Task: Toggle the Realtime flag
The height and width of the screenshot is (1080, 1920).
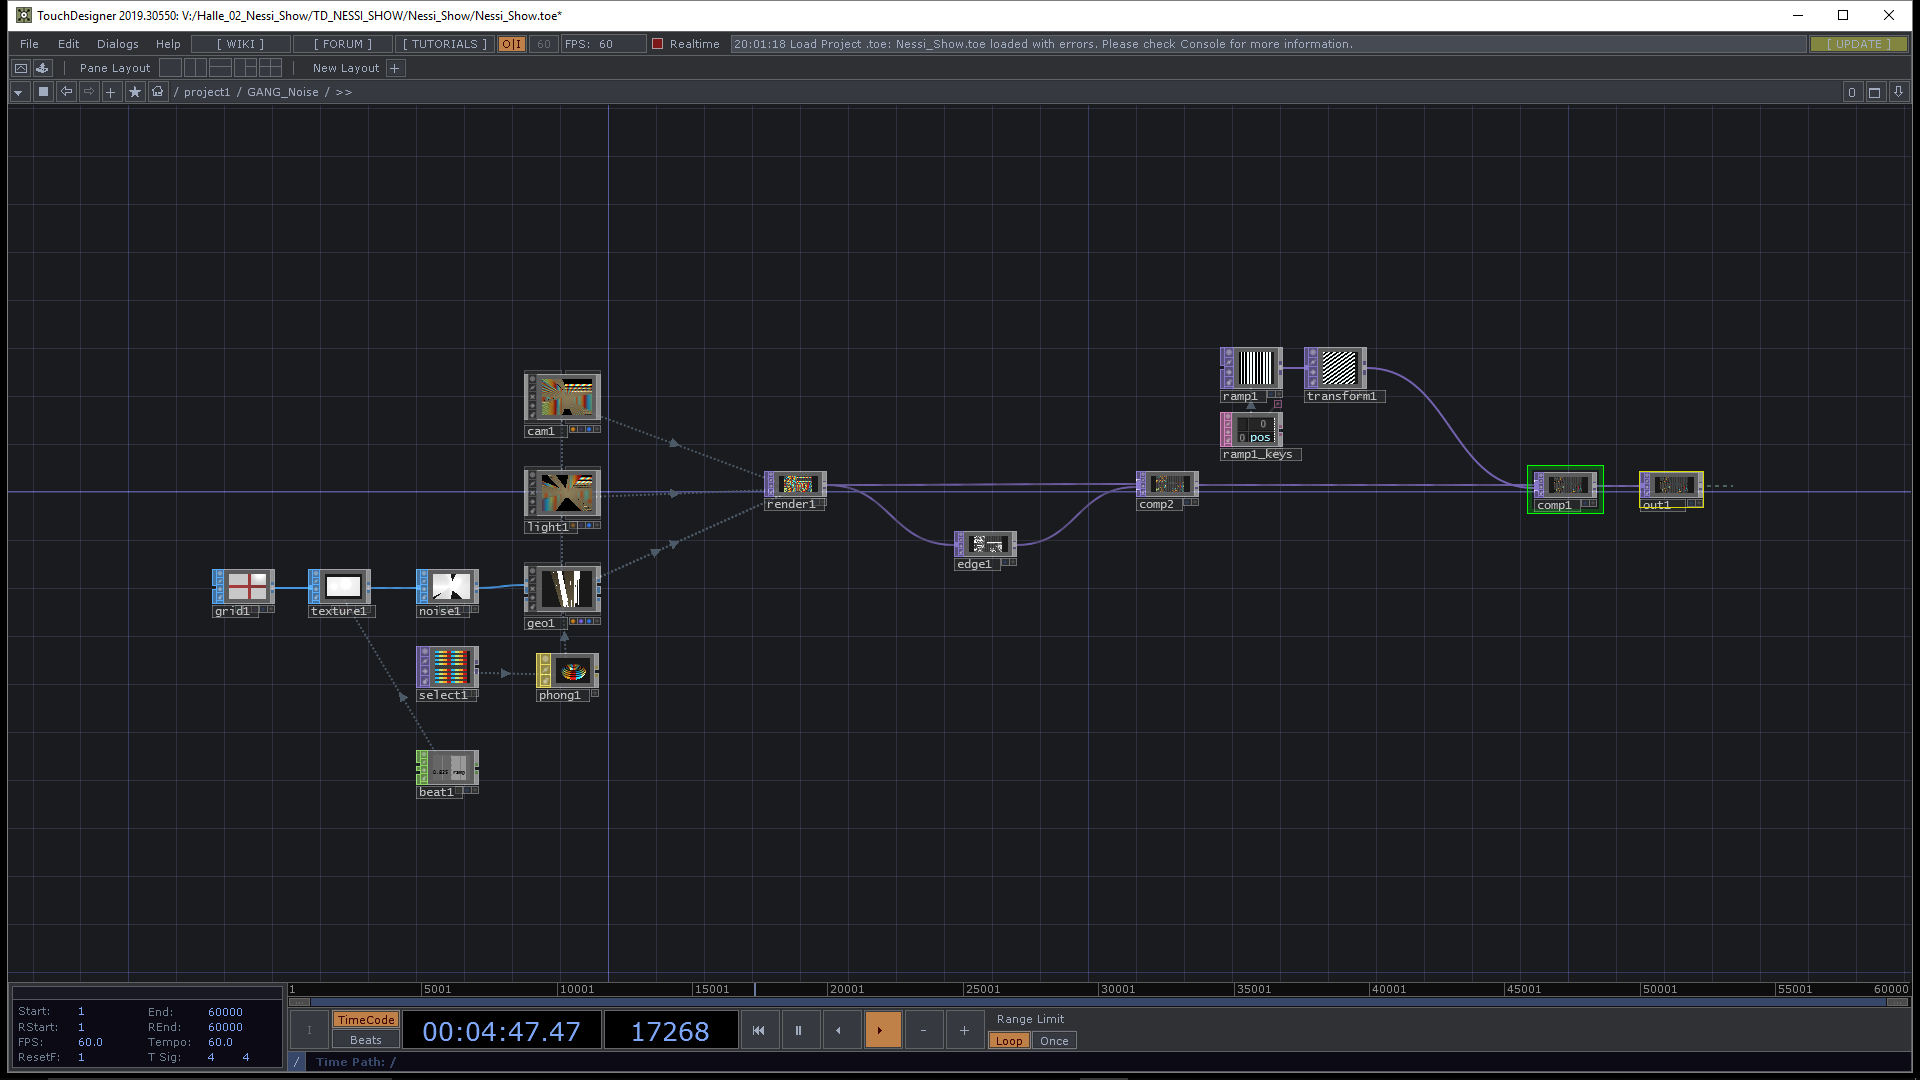Action: click(x=658, y=44)
